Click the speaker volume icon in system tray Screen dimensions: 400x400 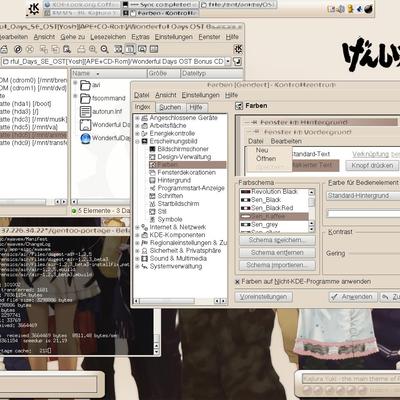(341, 9)
